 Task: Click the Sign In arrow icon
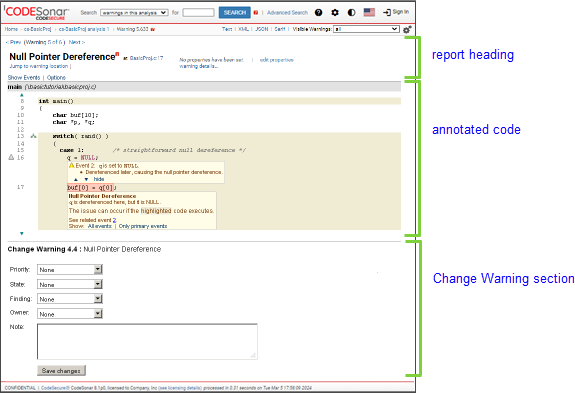click(x=387, y=12)
